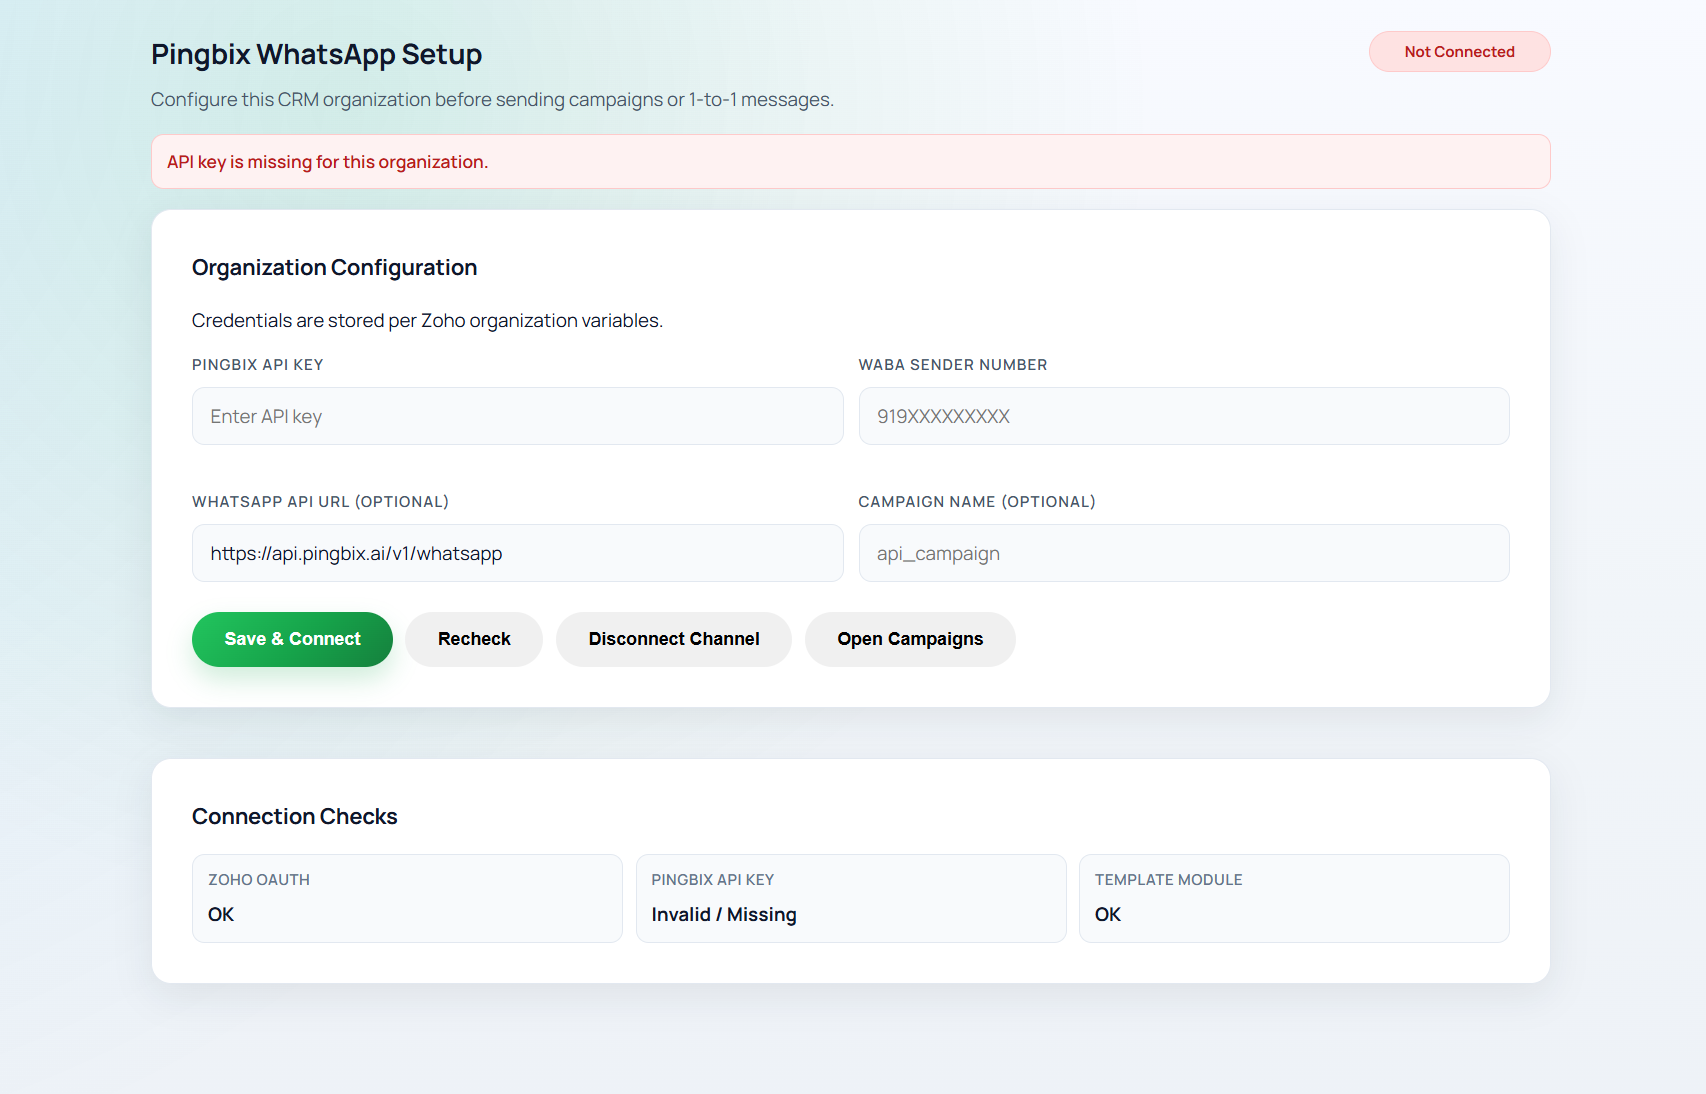Click the WhatsApp API URL field
Viewport: 1706px width, 1094px height.
(x=517, y=553)
